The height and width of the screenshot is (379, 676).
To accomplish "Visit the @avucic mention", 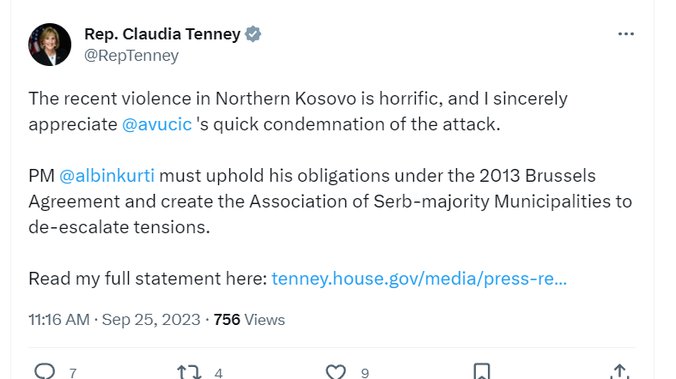I will click(x=156, y=124).
